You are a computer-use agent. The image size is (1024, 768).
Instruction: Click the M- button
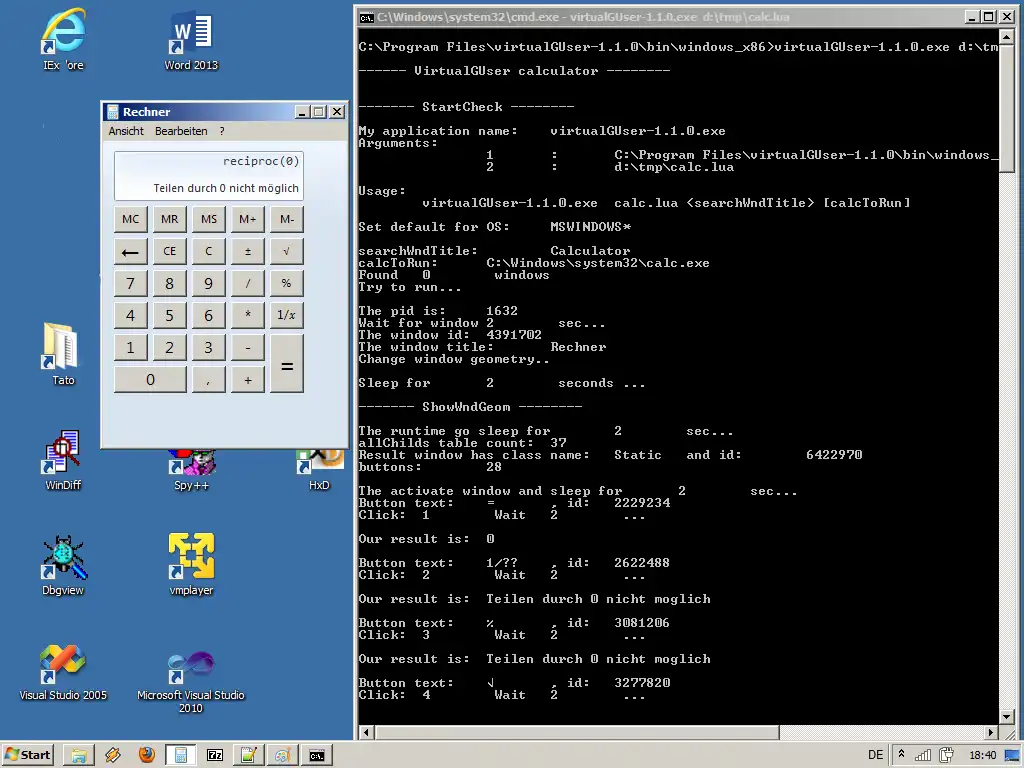click(287, 219)
